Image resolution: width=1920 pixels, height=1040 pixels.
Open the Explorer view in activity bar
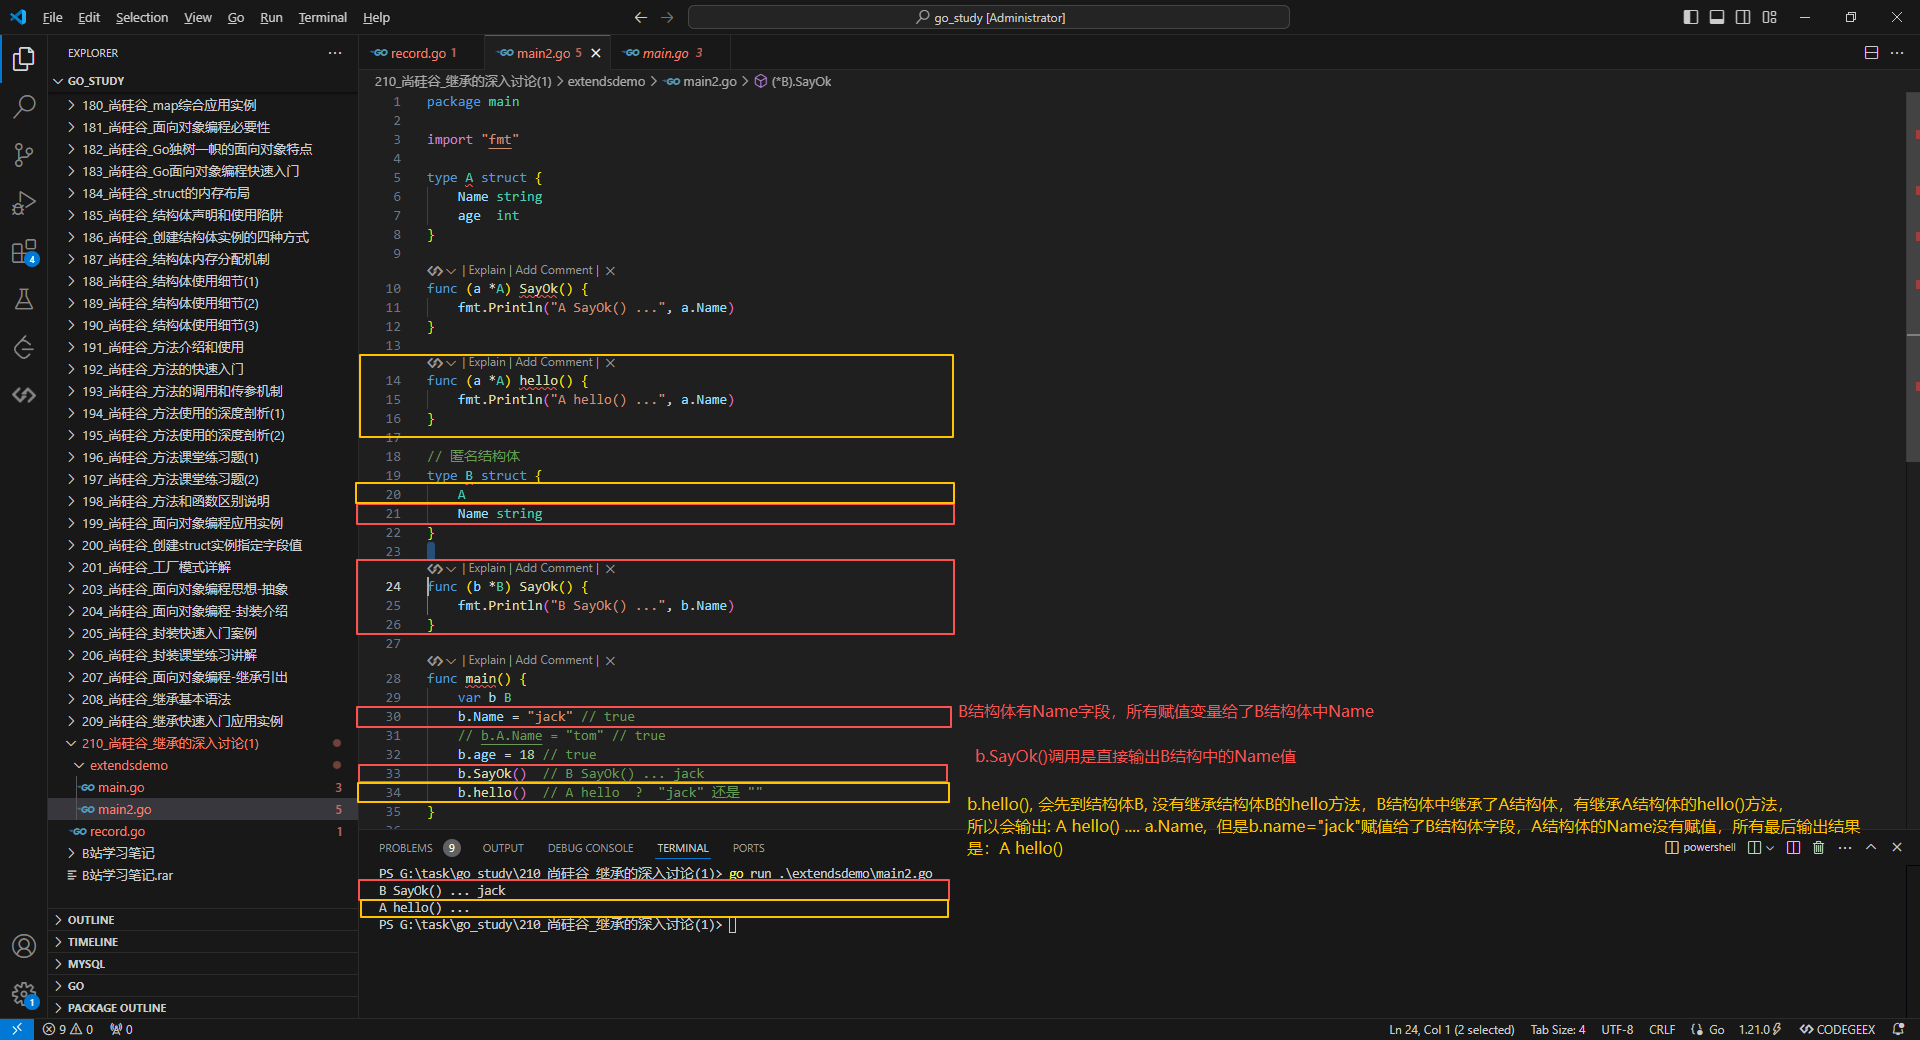pos(24,59)
